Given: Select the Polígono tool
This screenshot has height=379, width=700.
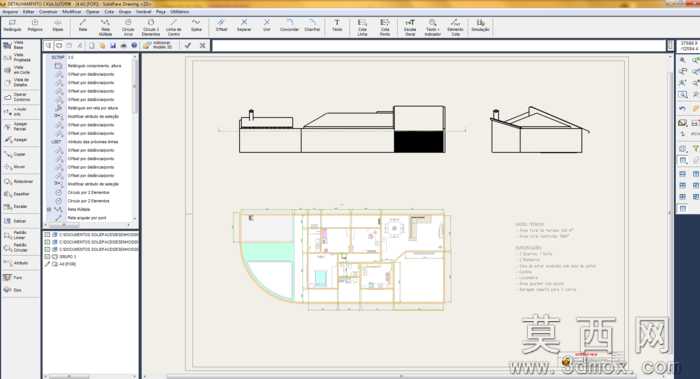Looking at the screenshot, I should click(x=35, y=25).
